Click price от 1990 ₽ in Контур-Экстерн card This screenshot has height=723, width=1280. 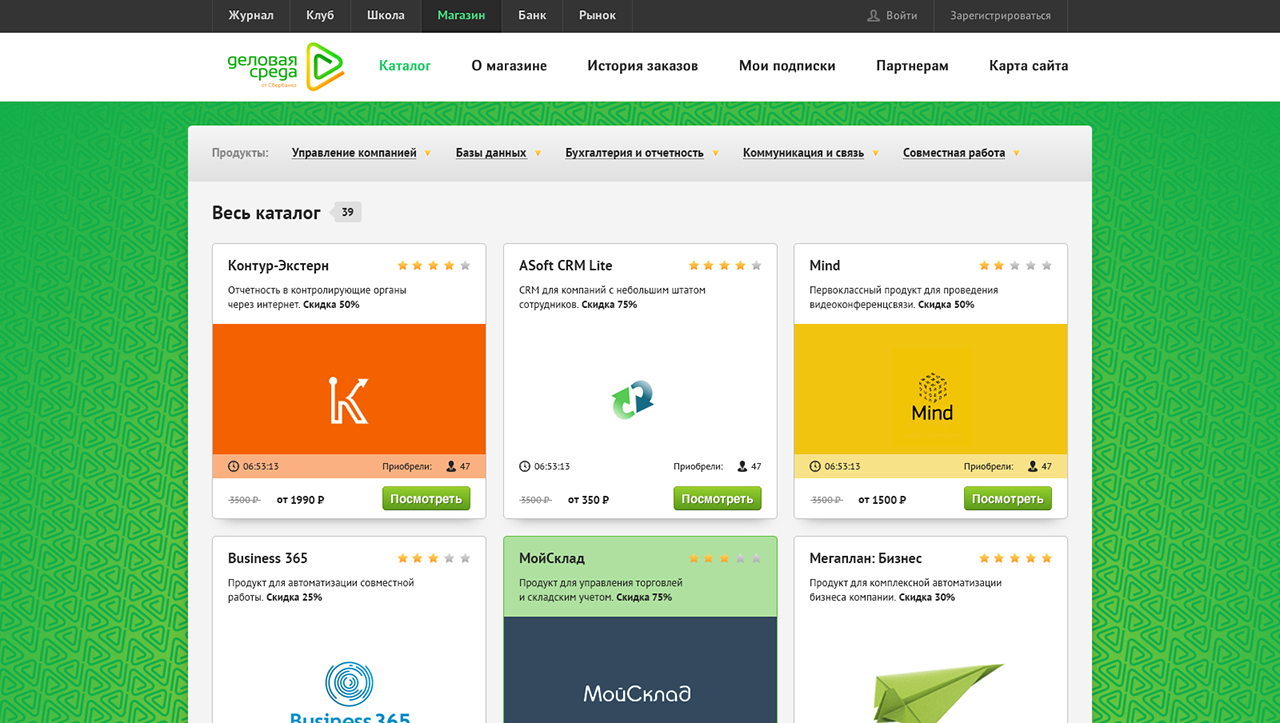300,500
